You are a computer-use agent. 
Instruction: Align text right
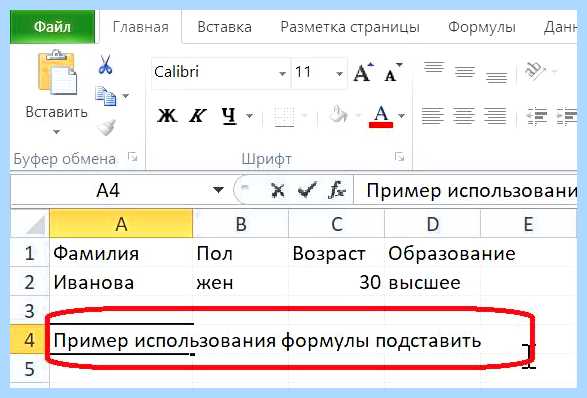pyautogui.click(x=495, y=116)
